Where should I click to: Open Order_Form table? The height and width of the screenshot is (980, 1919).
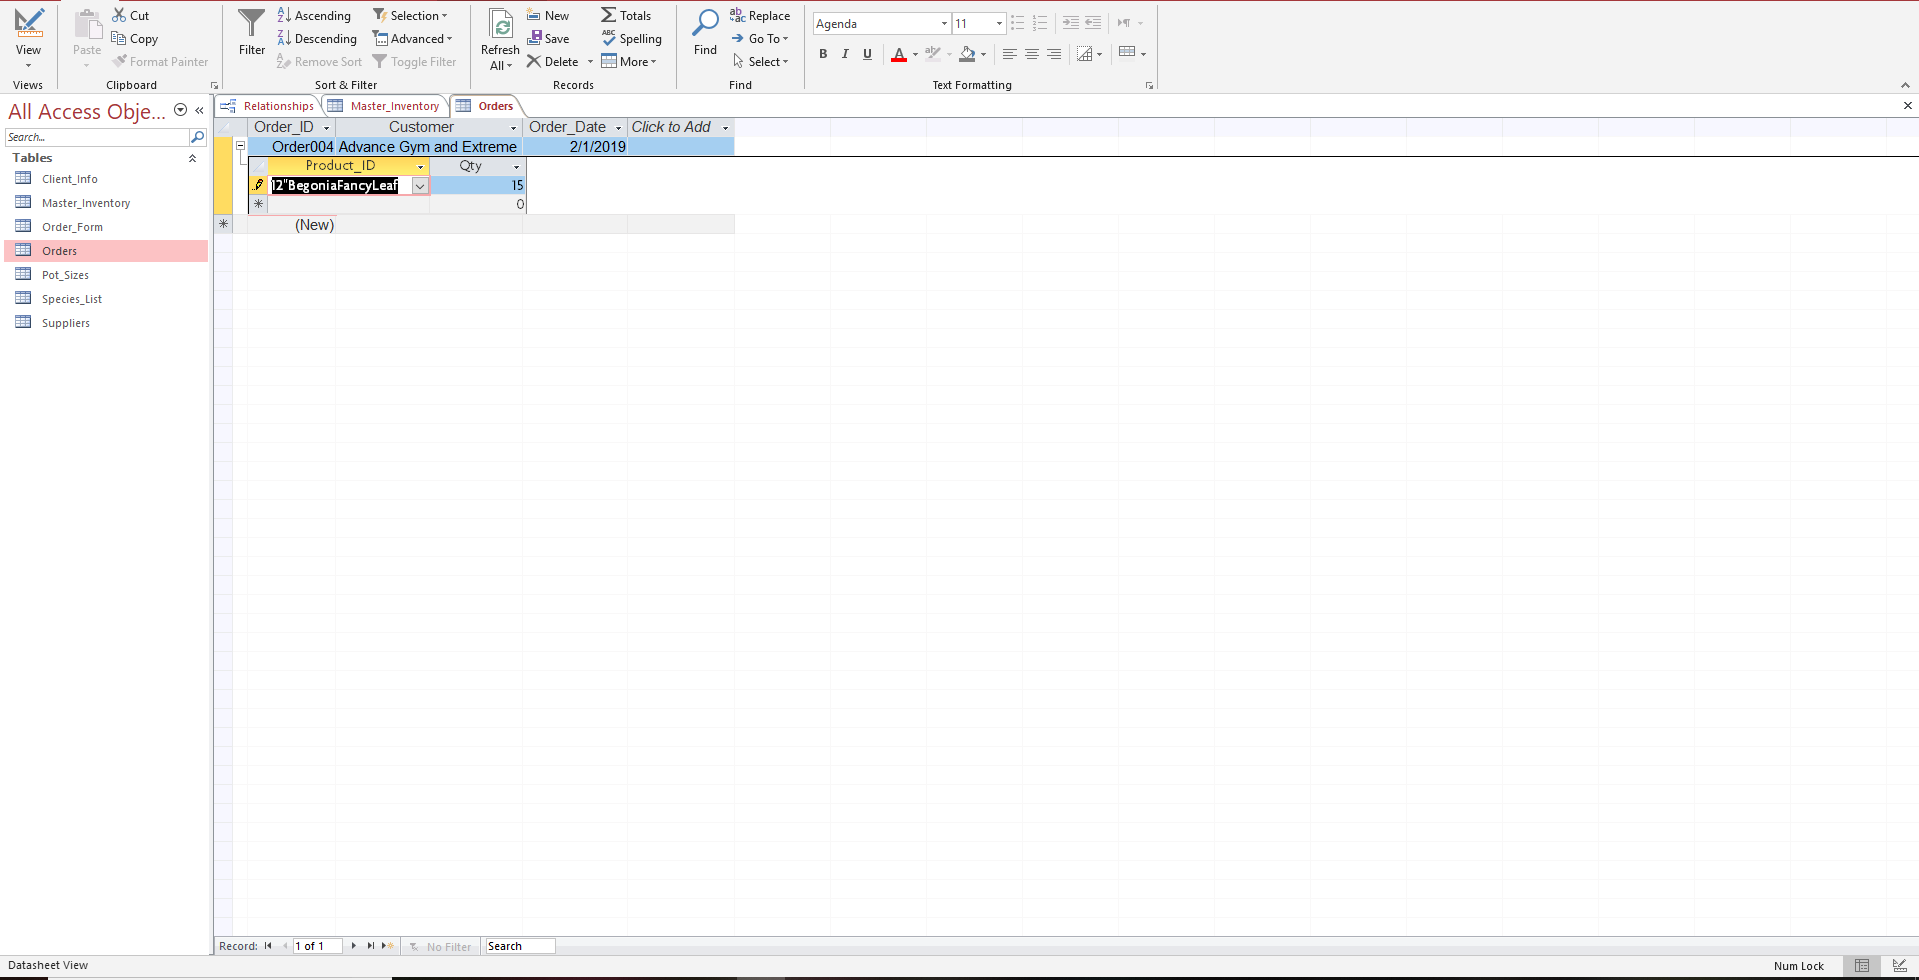tap(72, 227)
